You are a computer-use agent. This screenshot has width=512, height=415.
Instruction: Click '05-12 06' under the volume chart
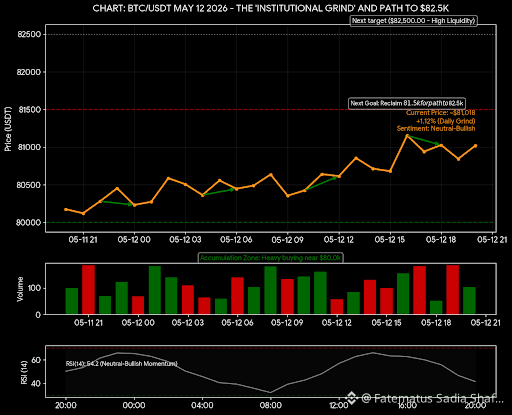point(237,323)
